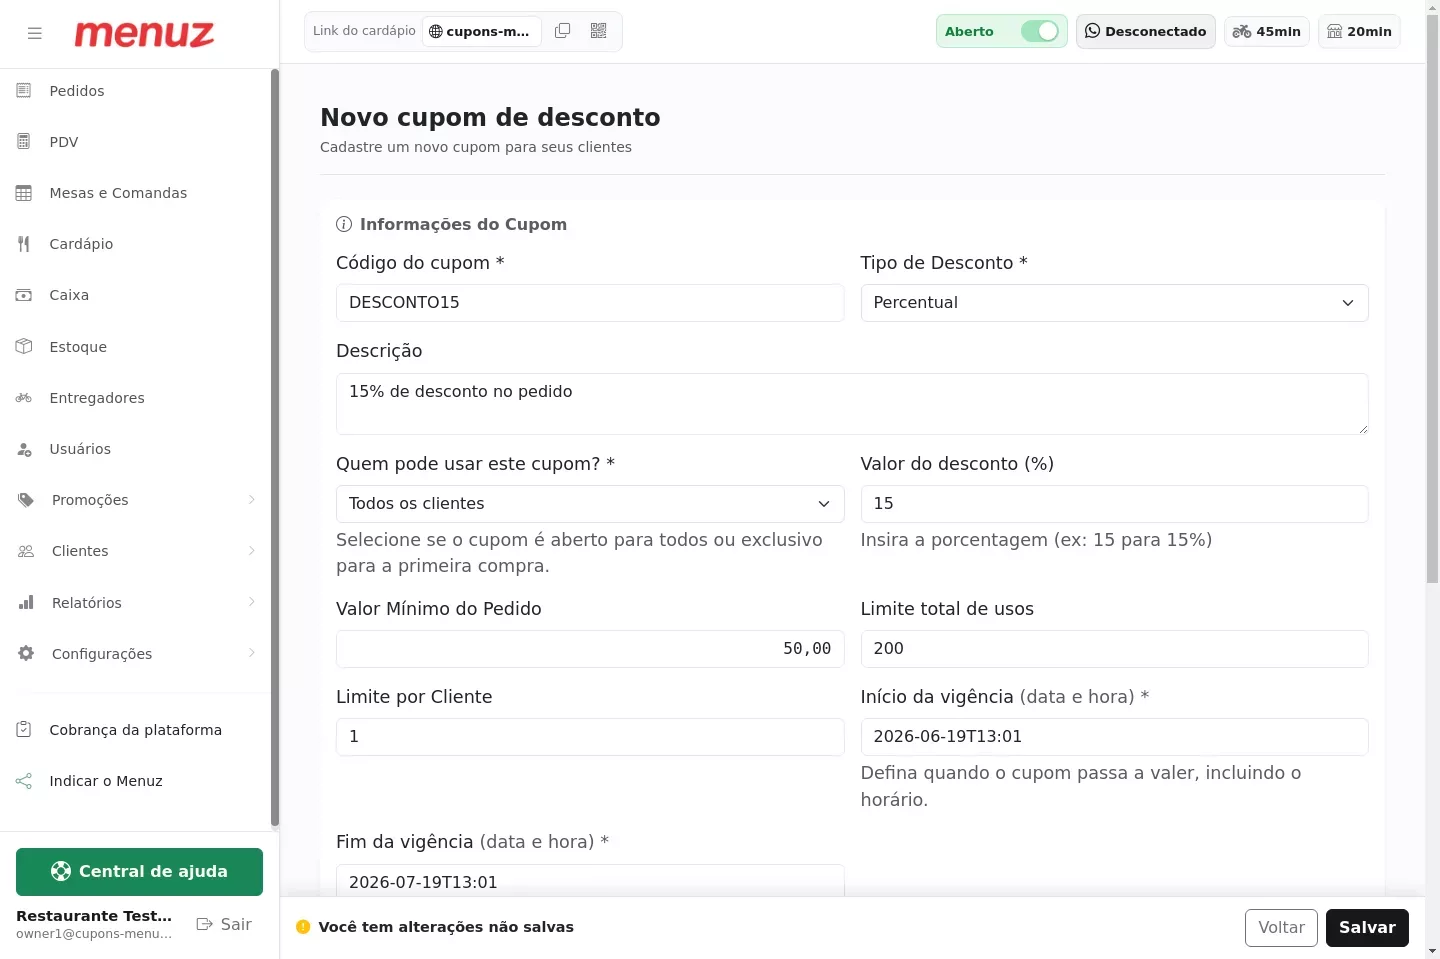Click the unsaved changes warning icon
Screen dimensions: 1440x959
point(303,927)
